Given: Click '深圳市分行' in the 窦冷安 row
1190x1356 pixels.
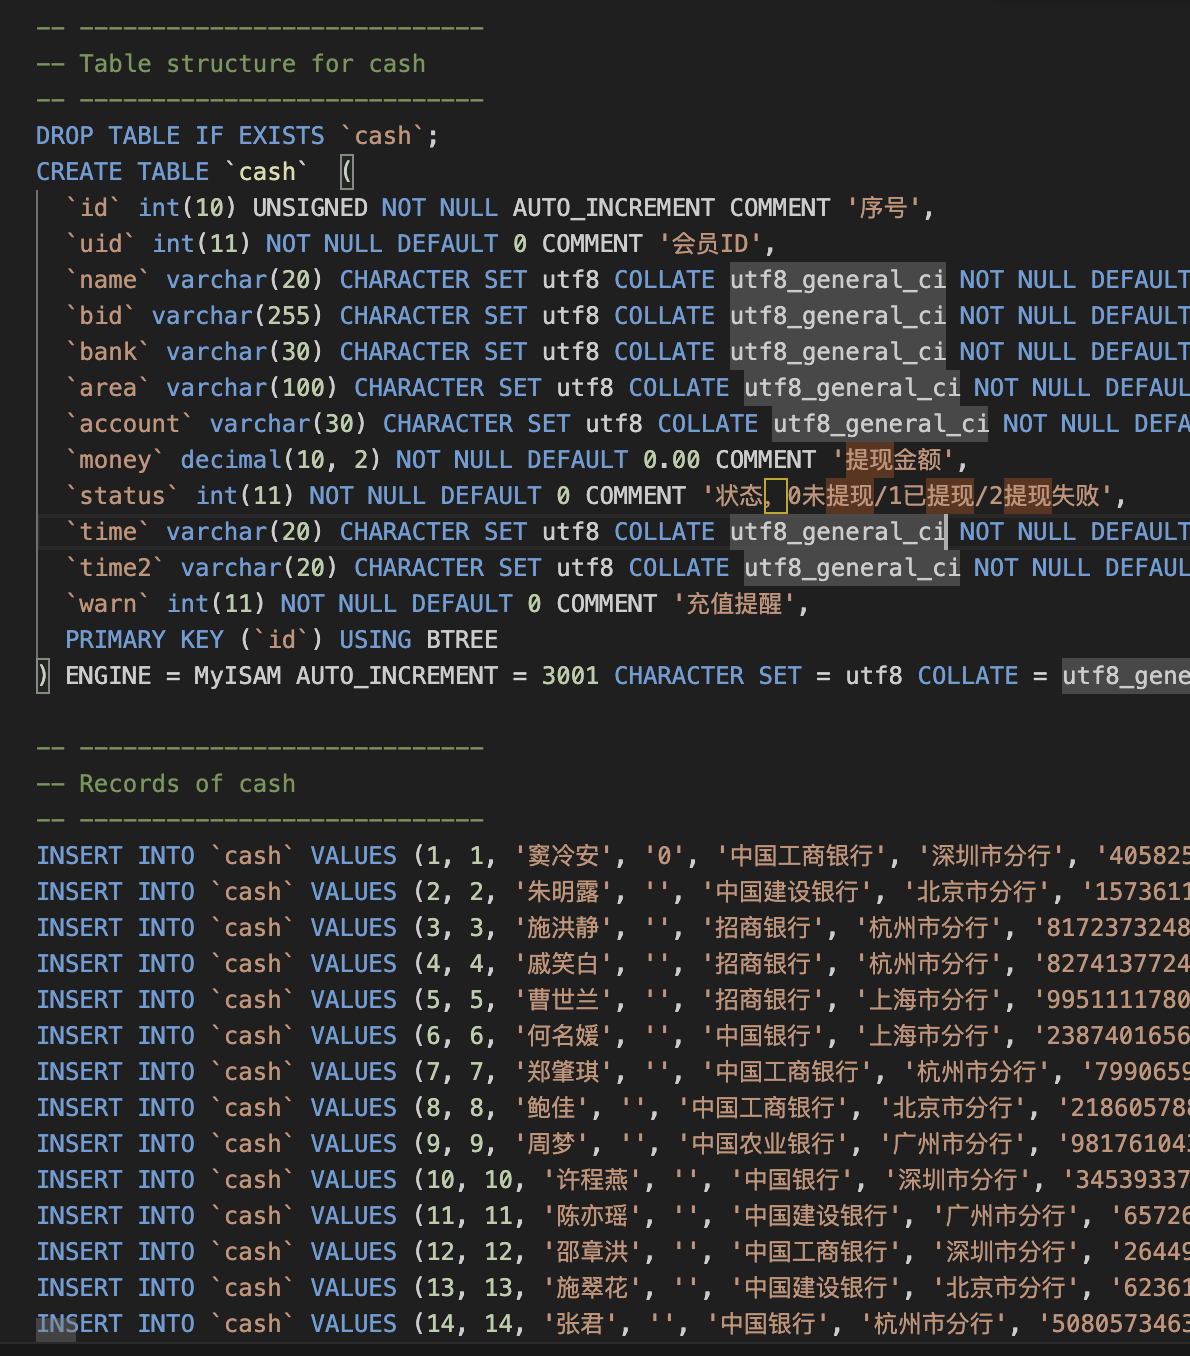Looking at the screenshot, I should tap(991, 856).
